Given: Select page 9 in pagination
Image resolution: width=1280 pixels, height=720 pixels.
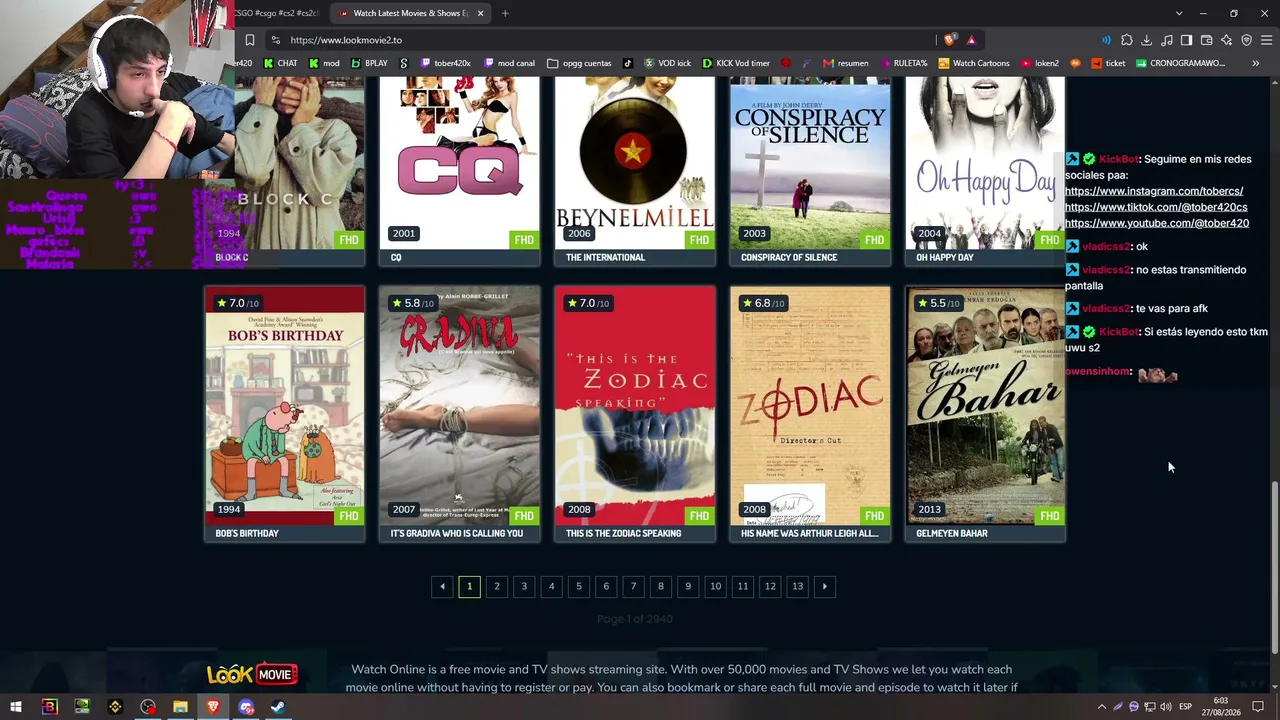Looking at the screenshot, I should pyautogui.click(x=688, y=586).
